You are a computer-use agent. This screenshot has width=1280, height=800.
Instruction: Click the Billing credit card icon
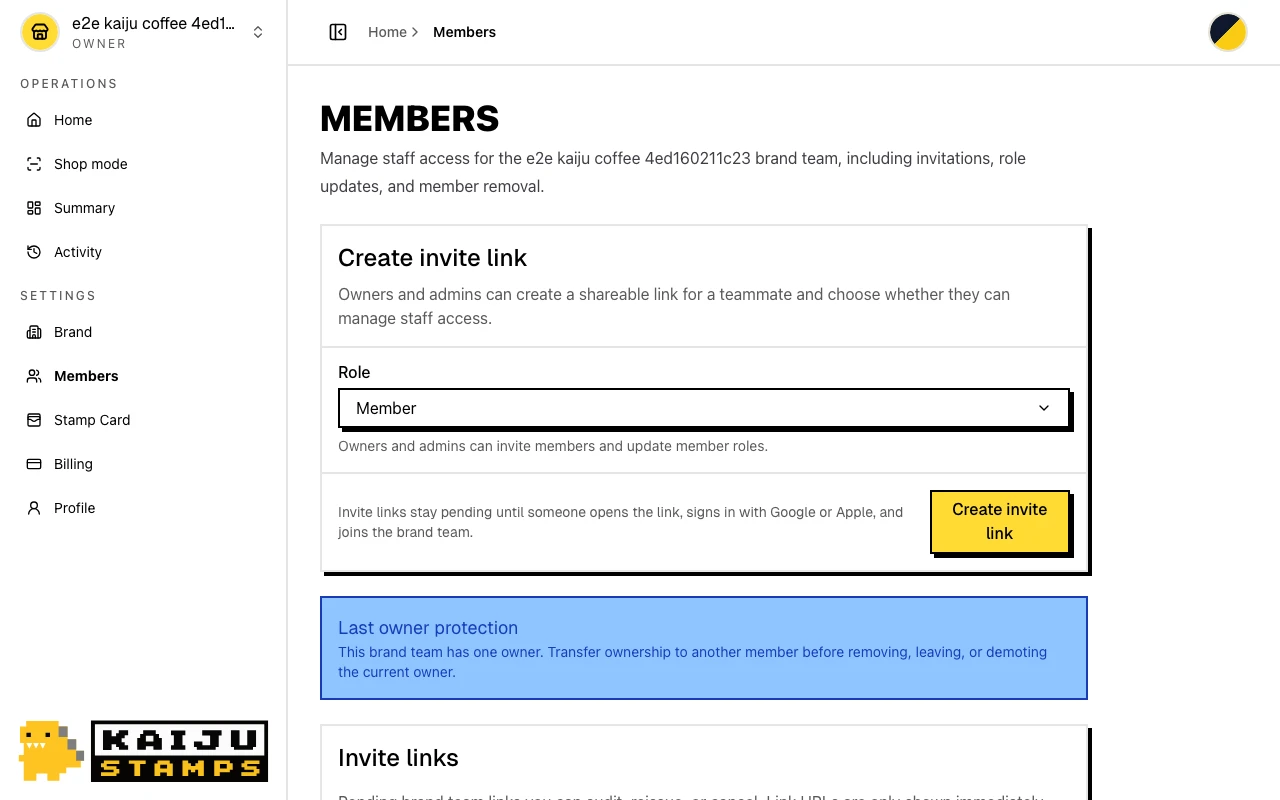[34, 464]
